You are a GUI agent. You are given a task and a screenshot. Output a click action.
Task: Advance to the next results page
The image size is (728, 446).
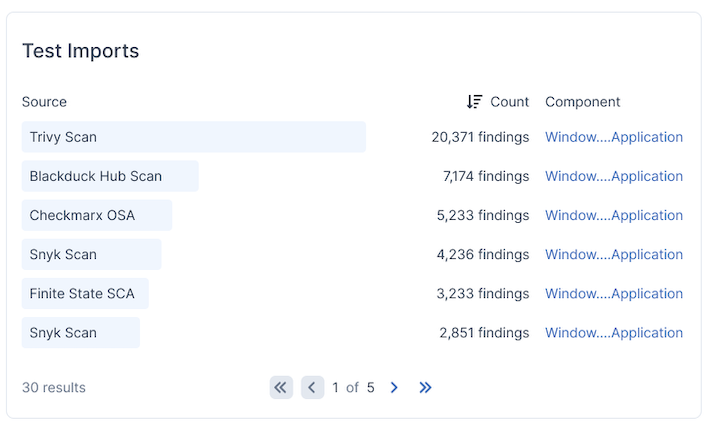coord(394,388)
